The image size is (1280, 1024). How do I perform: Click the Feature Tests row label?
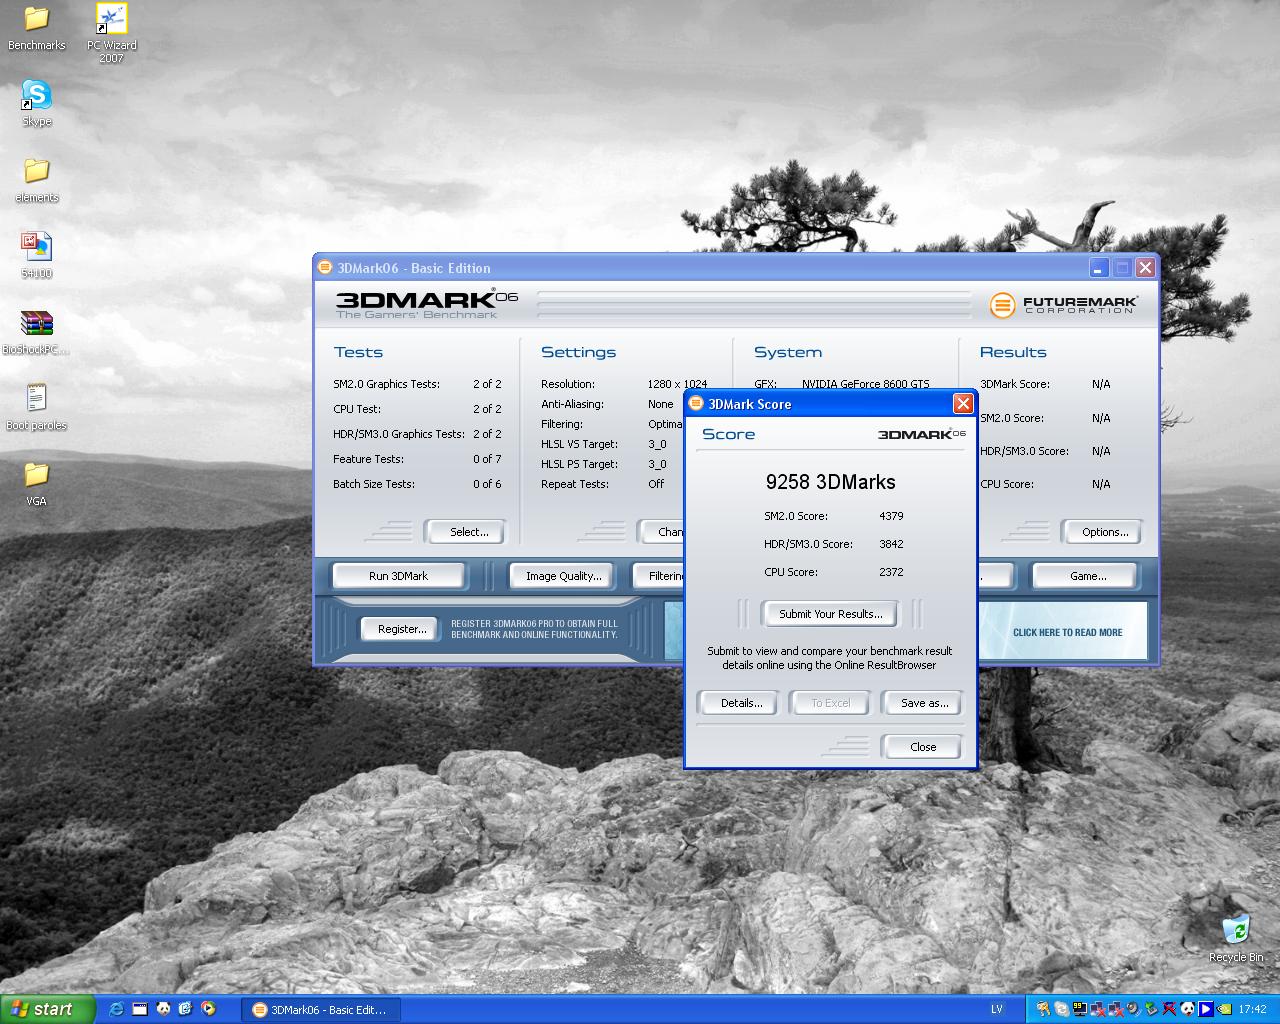point(368,459)
